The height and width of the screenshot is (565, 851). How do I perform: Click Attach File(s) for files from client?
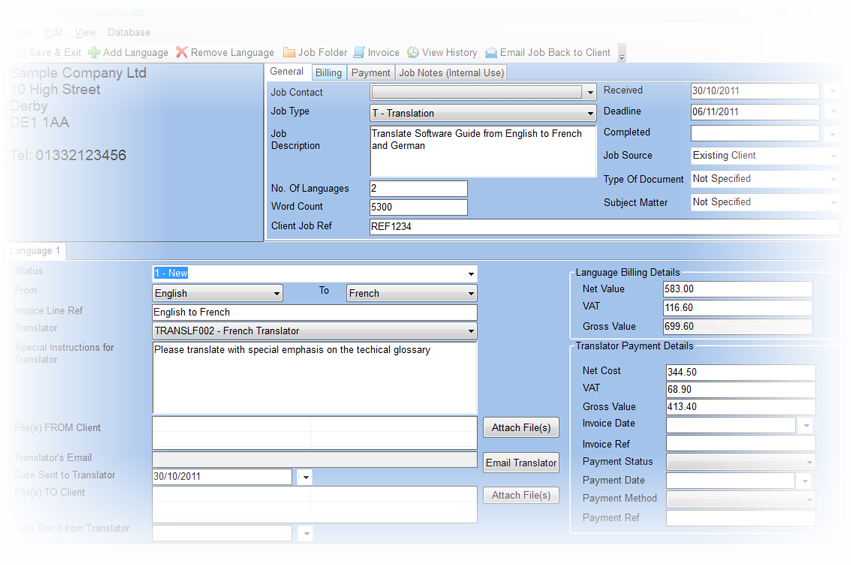pyautogui.click(x=520, y=428)
